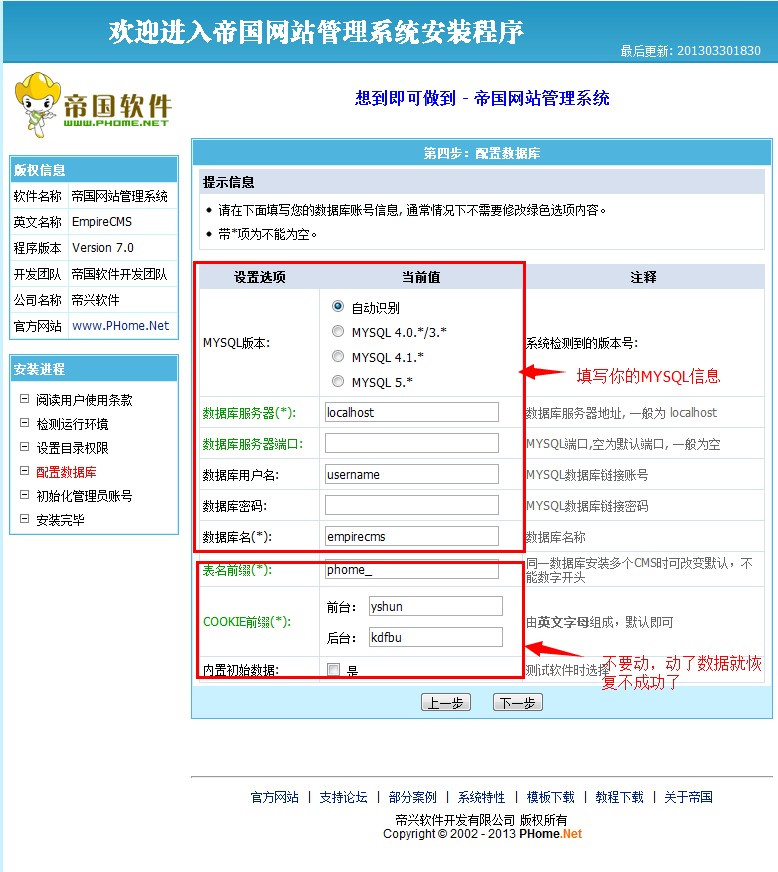The image size is (778, 872).
Task: Click the 表名前缀 phome_ input field
Action: 411,570
